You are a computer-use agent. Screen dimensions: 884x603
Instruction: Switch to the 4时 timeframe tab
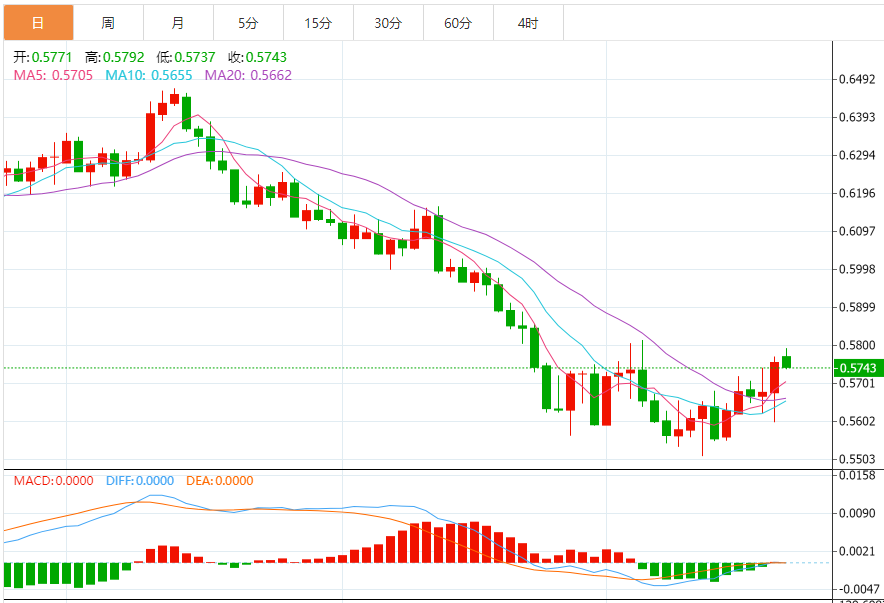528,23
